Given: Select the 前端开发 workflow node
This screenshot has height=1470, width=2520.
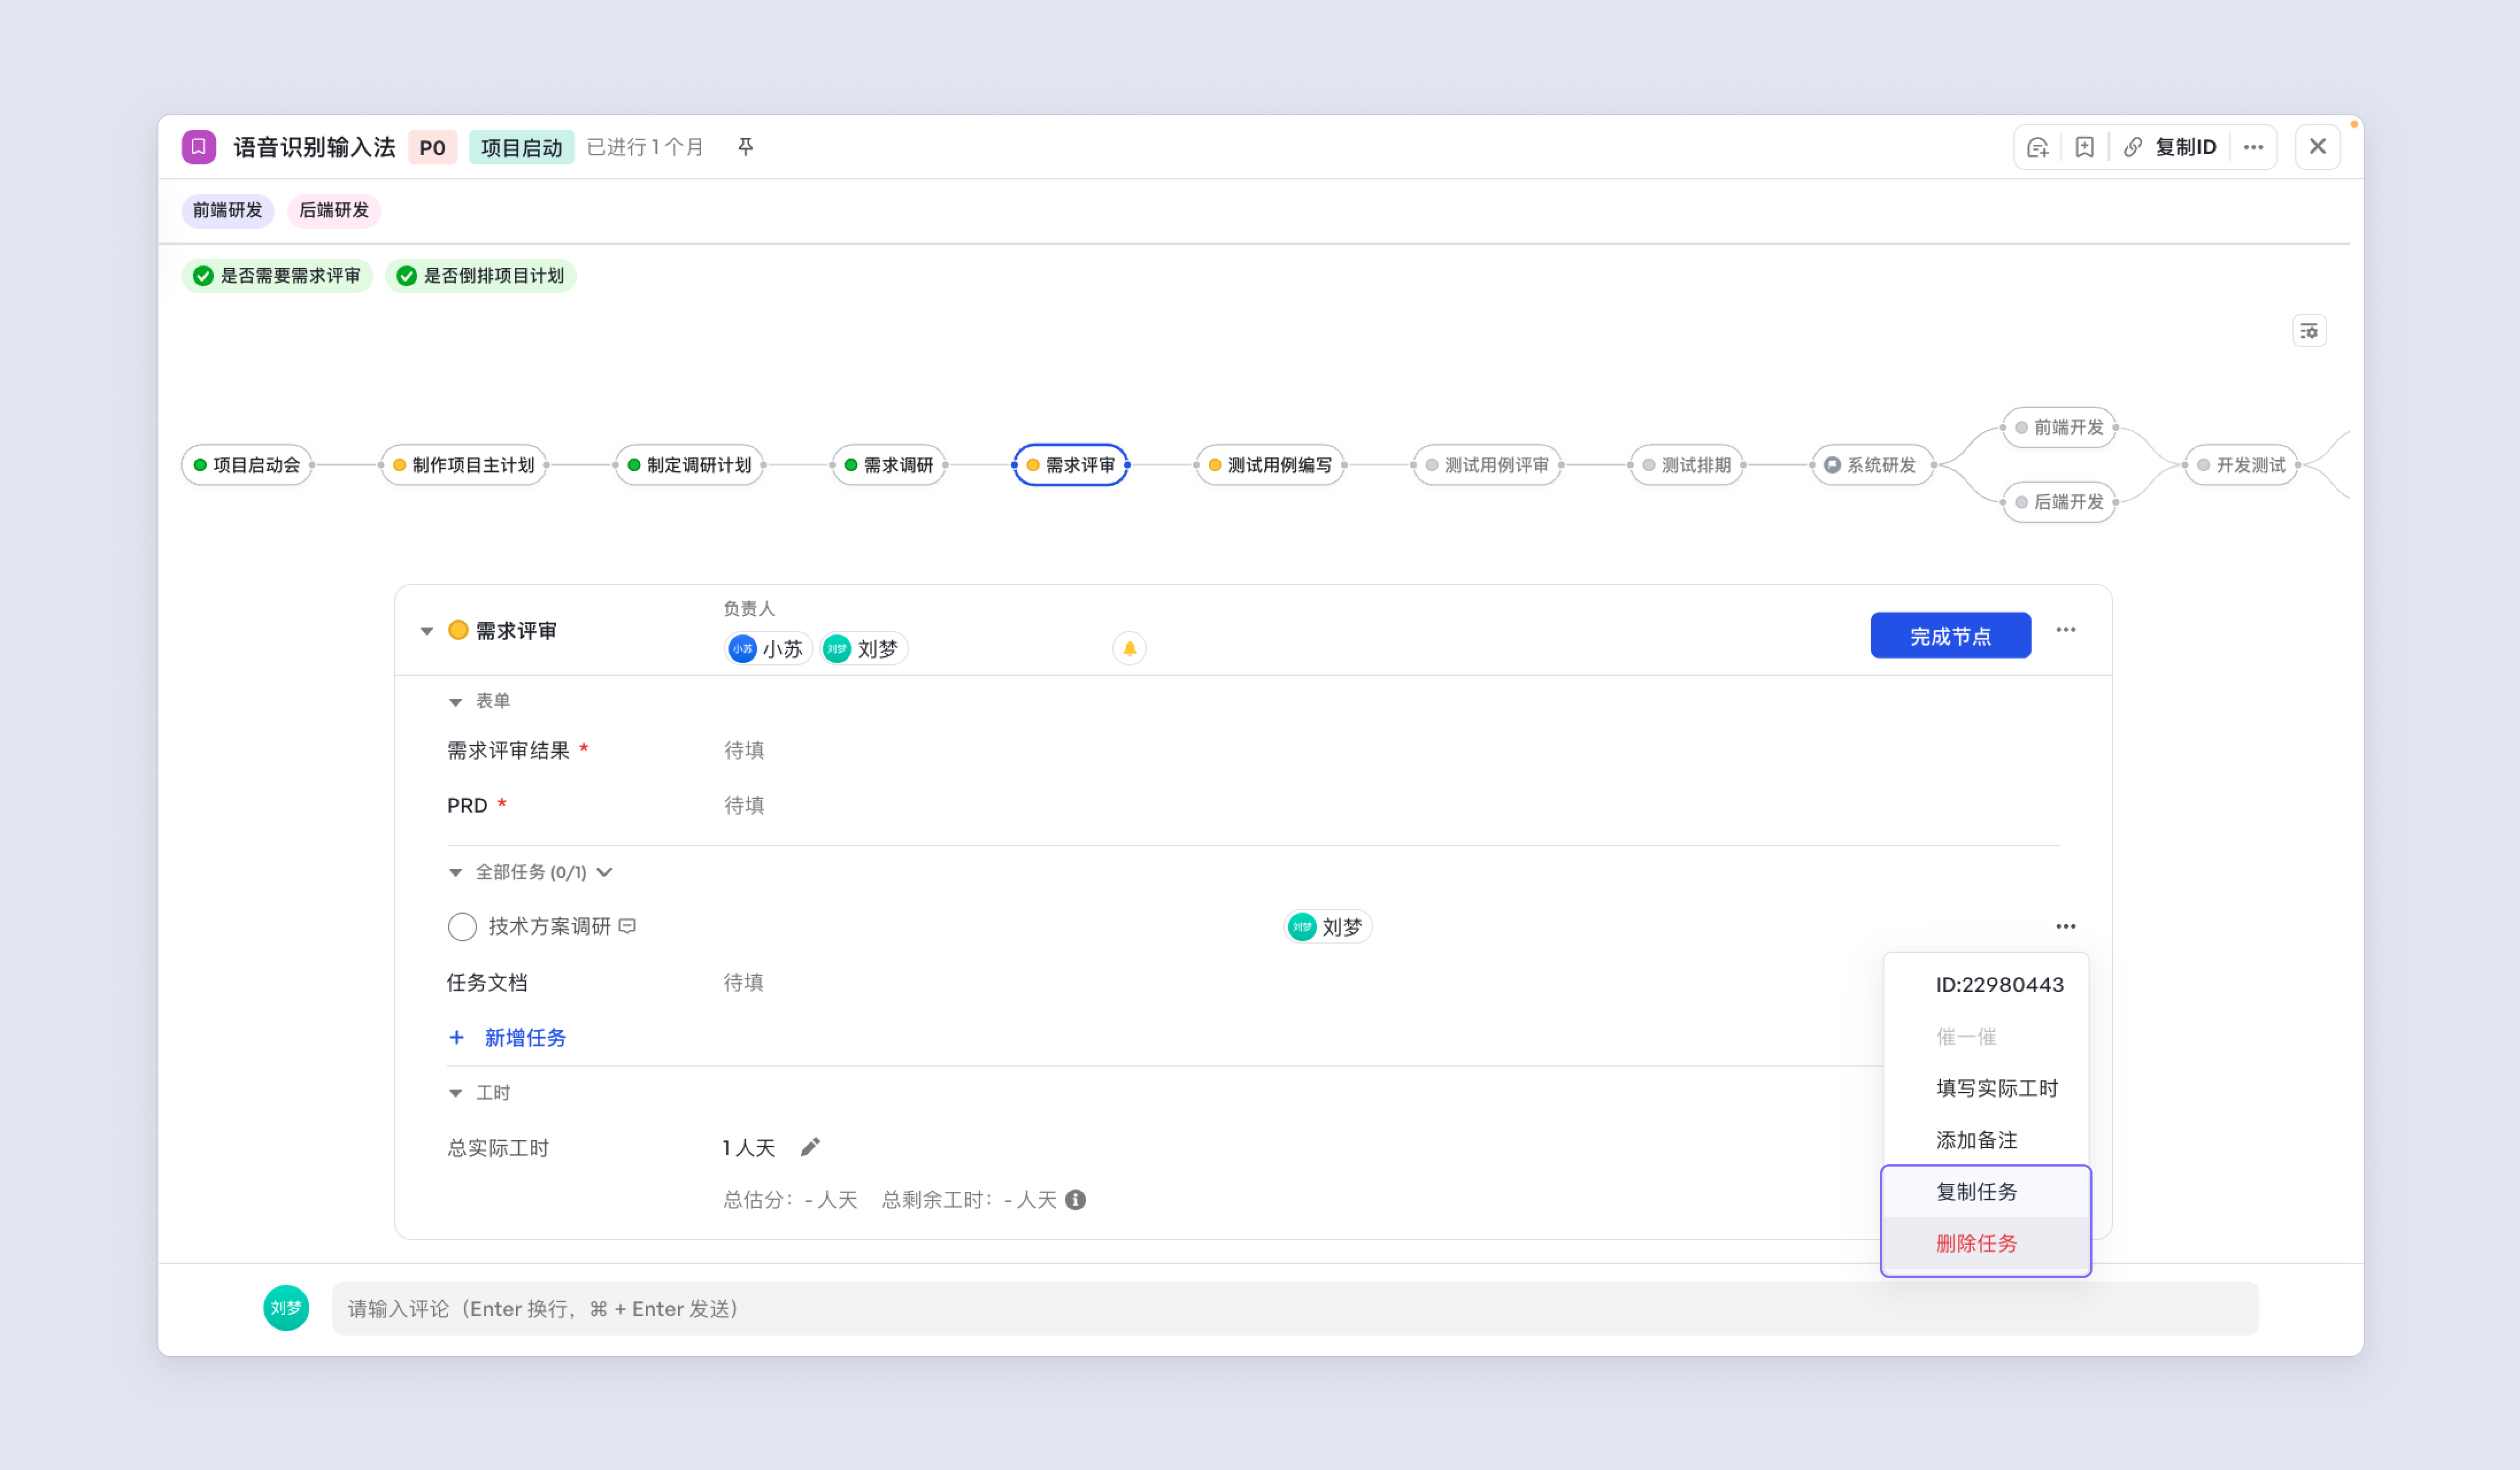Looking at the screenshot, I should 2059,428.
